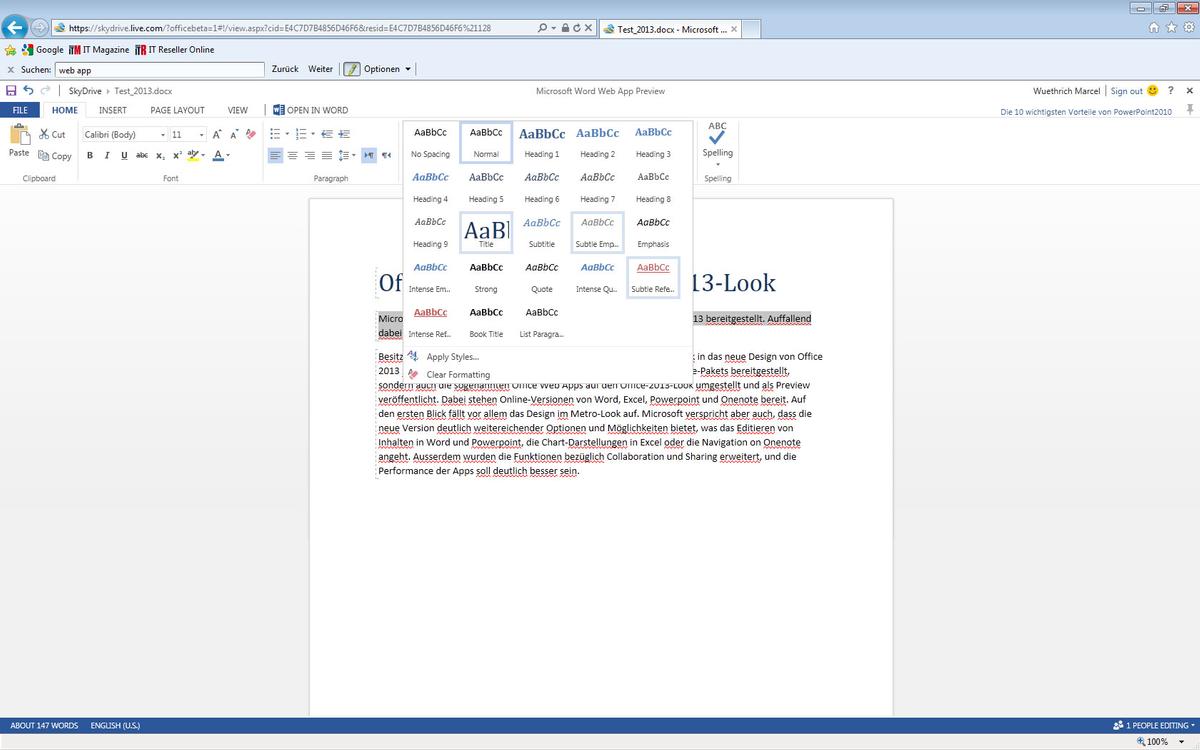The height and width of the screenshot is (750, 1200).
Task: Set right-to-left text direction
Action: point(387,155)
